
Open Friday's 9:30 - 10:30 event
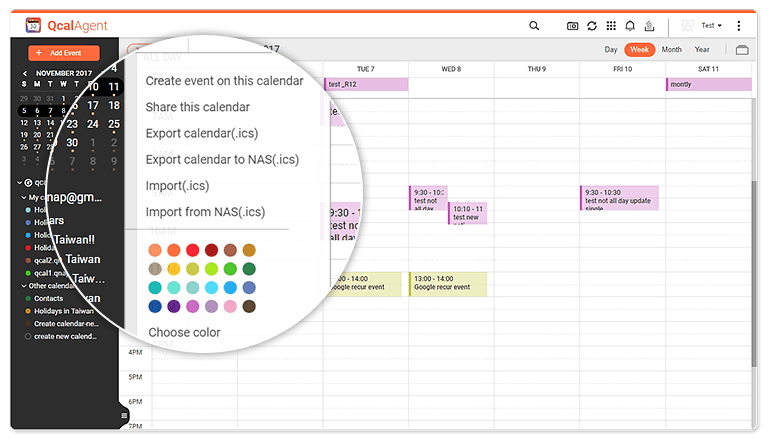tap(619, 198)
